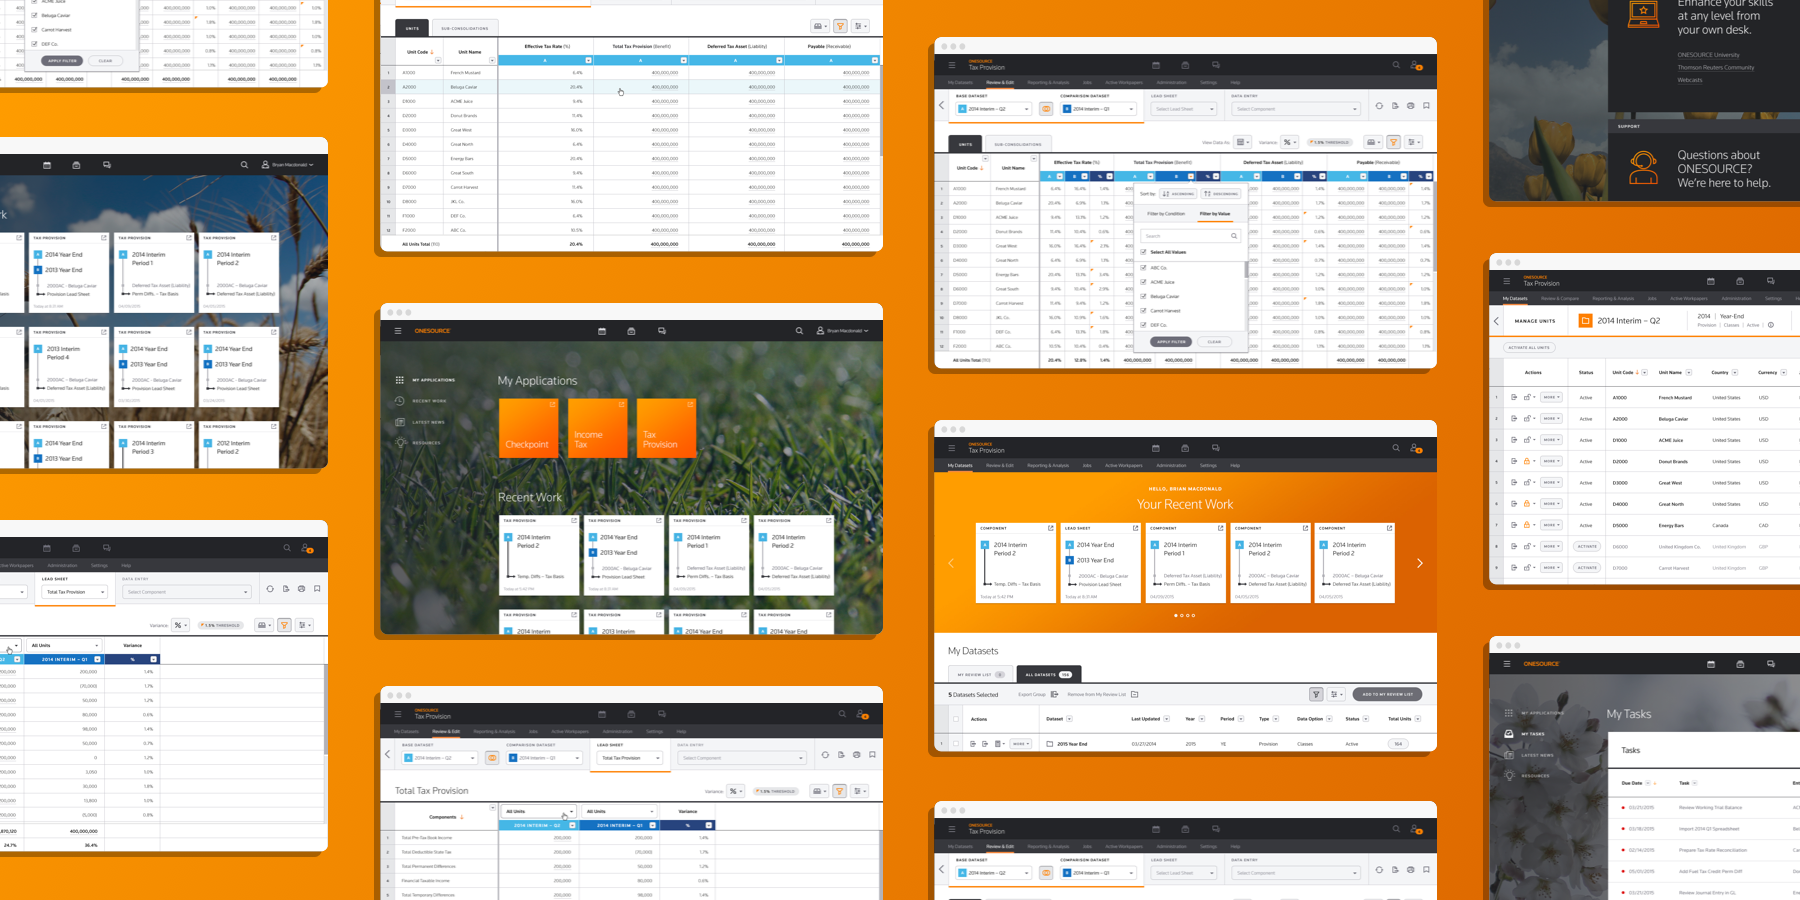Click orange compare icon between datasets in filter-popup window
This screenshot has width=1800, height=900.
pos(1046,108)
